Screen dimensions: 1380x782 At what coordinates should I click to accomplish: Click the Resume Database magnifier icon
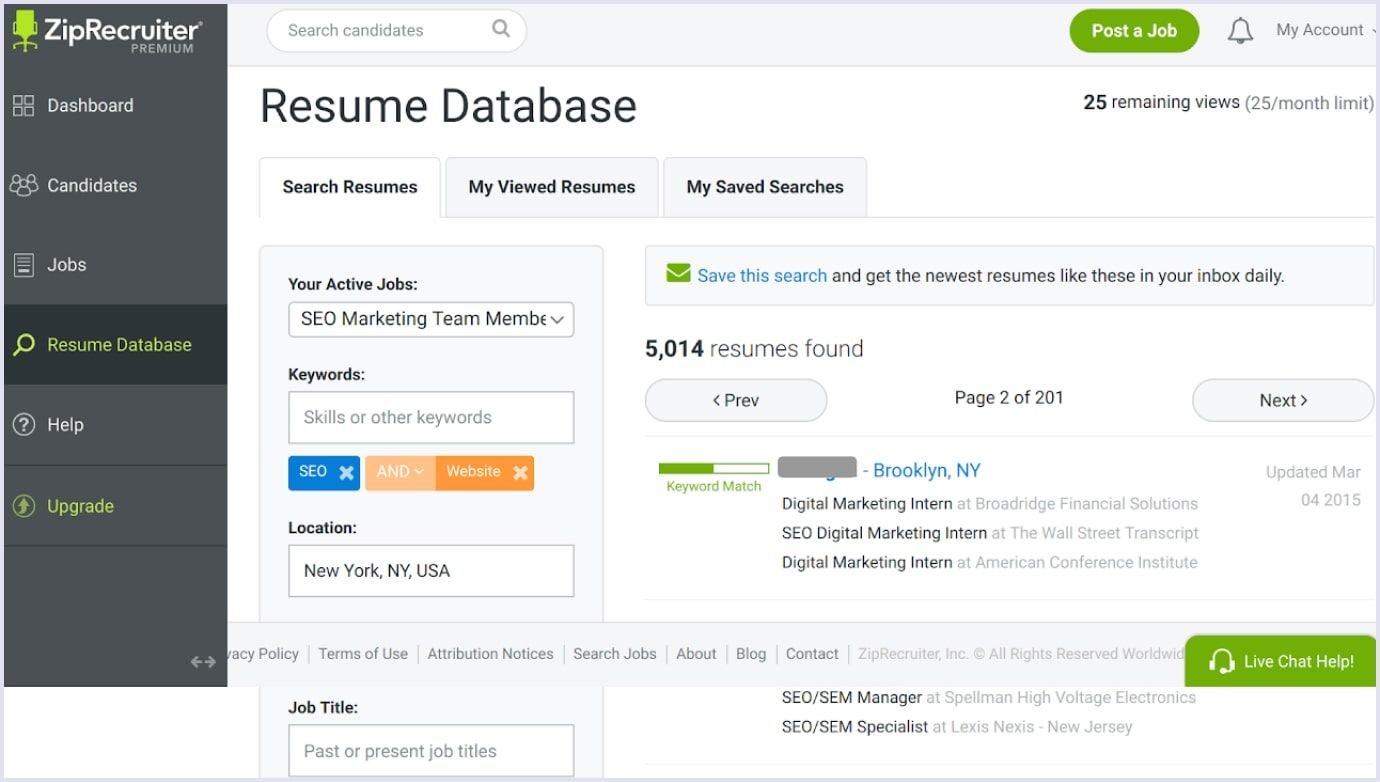pos(23,345)
